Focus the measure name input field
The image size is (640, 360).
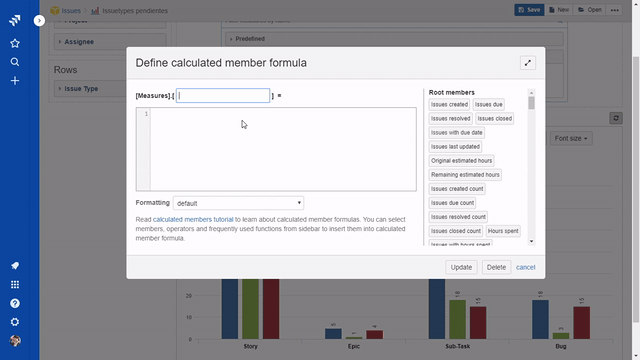pyautogui.click(x=223, y=96)
